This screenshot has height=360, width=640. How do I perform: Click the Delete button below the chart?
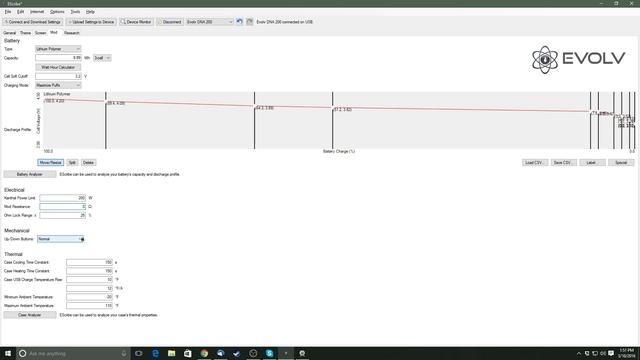(88, 162)
